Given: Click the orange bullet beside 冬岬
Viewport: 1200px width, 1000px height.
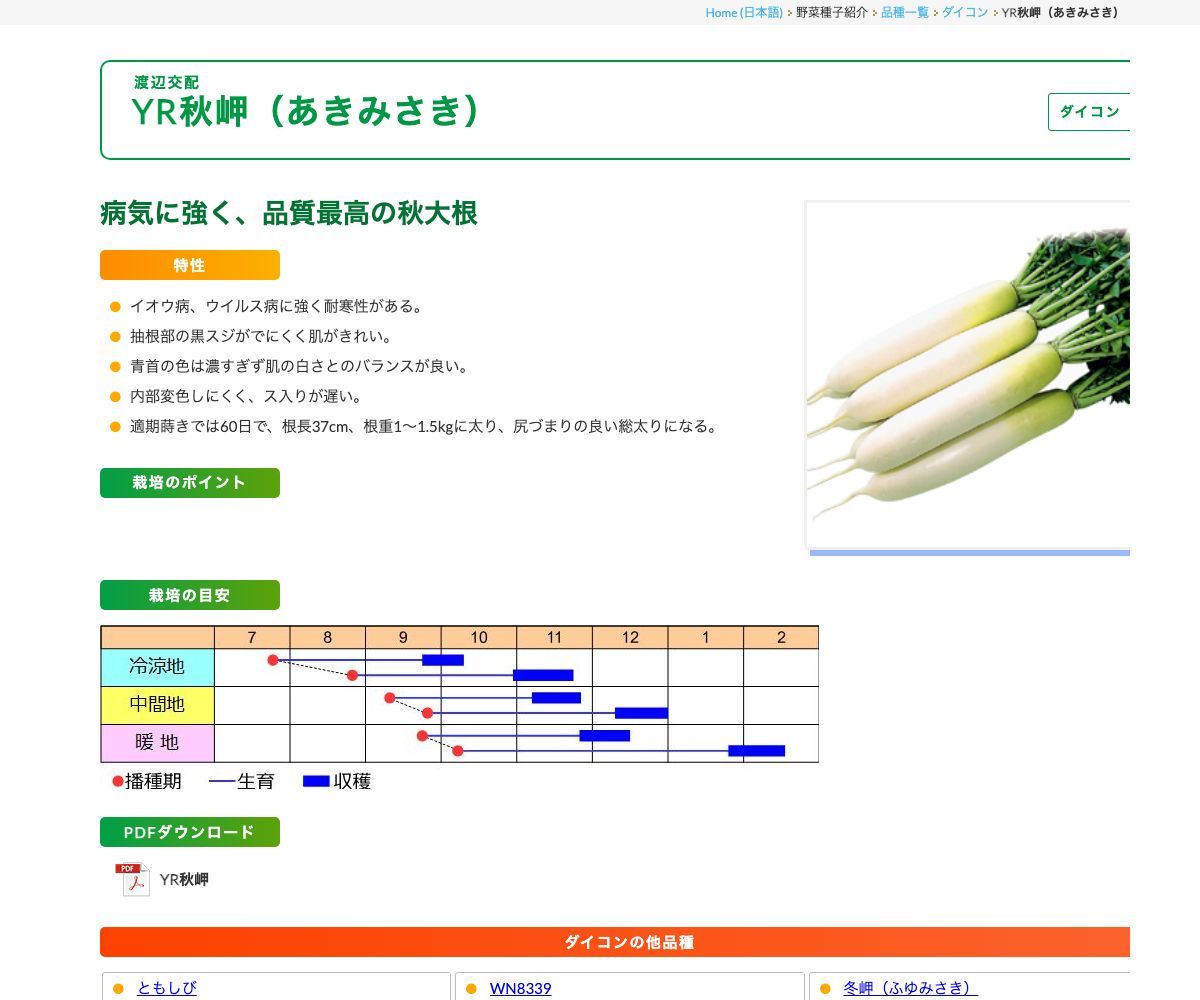Looking at the screenshot, I should 825,988.
